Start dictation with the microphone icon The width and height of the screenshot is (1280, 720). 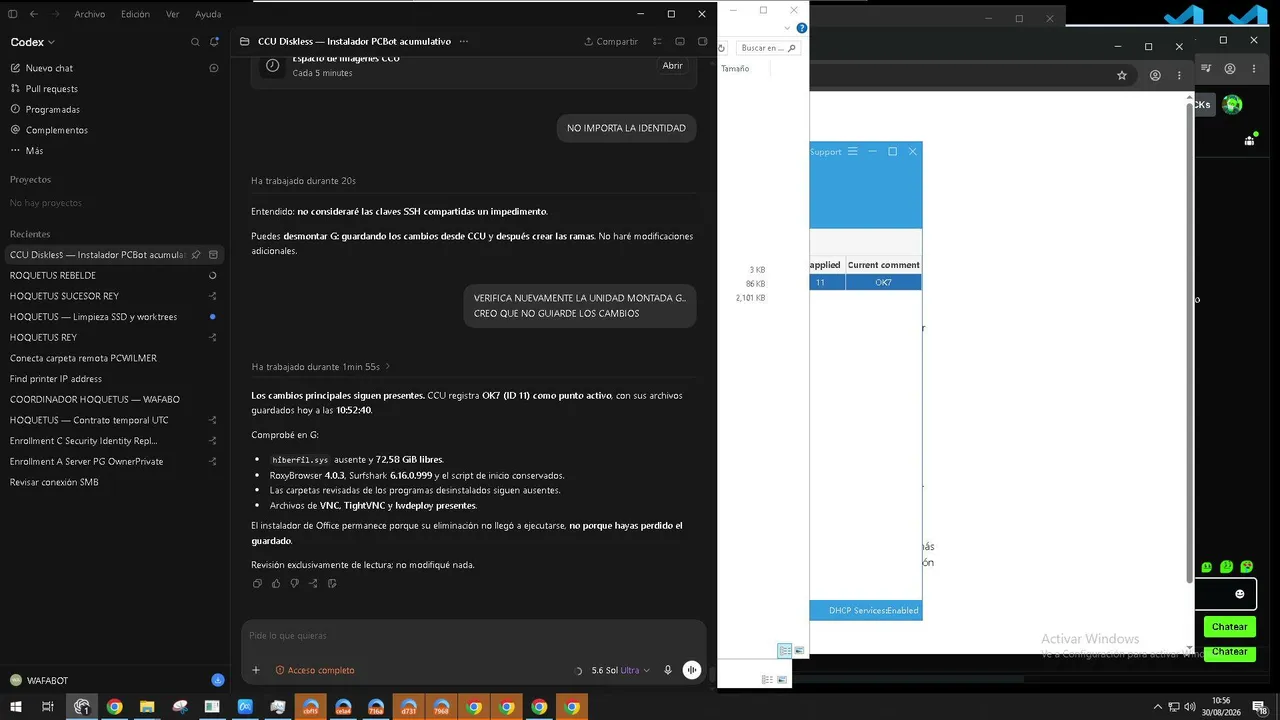tap(668, 670)
